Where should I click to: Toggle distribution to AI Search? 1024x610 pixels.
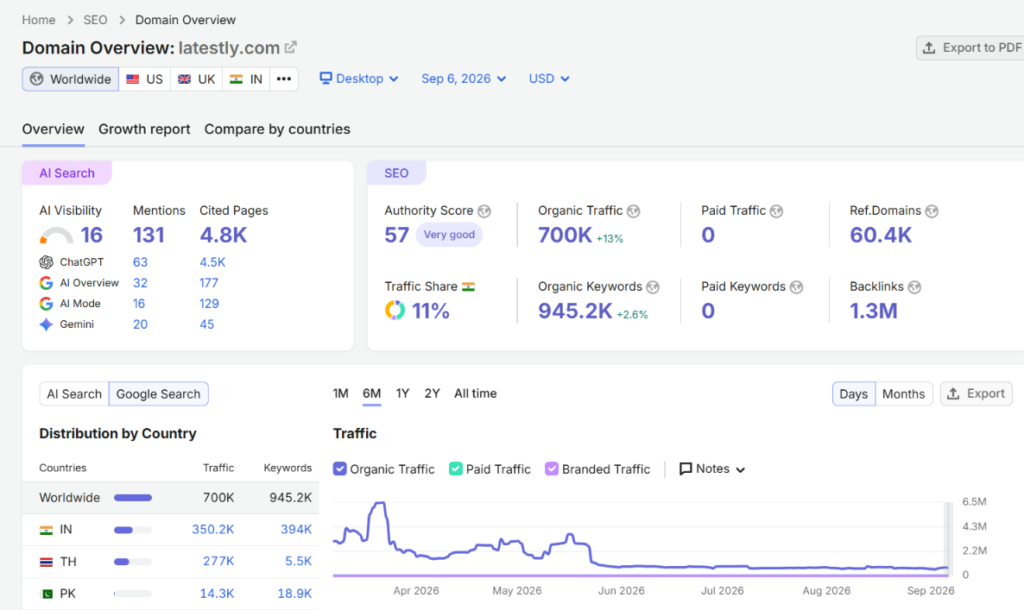pyautogui.click(x=74, y=394)
